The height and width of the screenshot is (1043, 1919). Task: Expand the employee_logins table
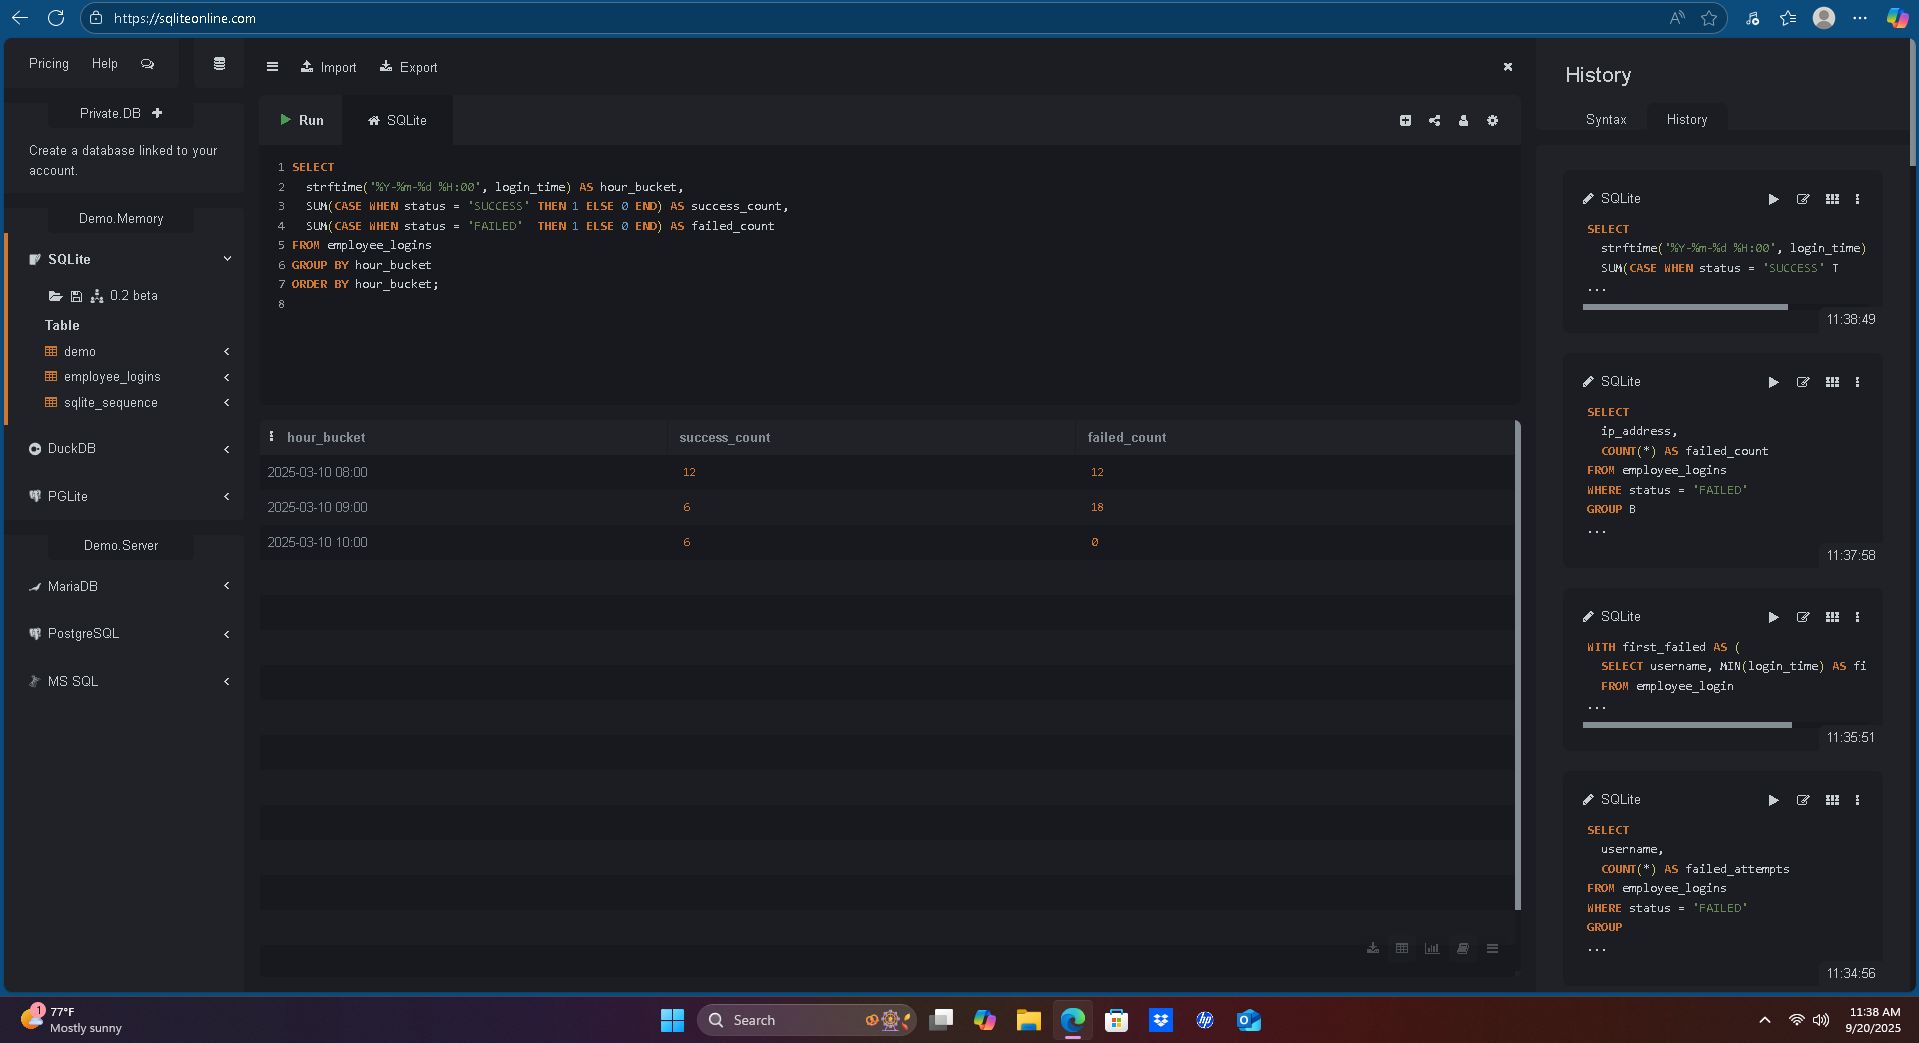(227, 377)
